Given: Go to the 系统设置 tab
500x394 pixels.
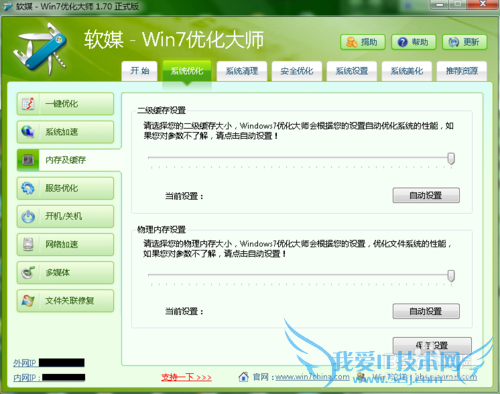Looking at the screenshot, I should pyautogui.click(x=352, y=71).
